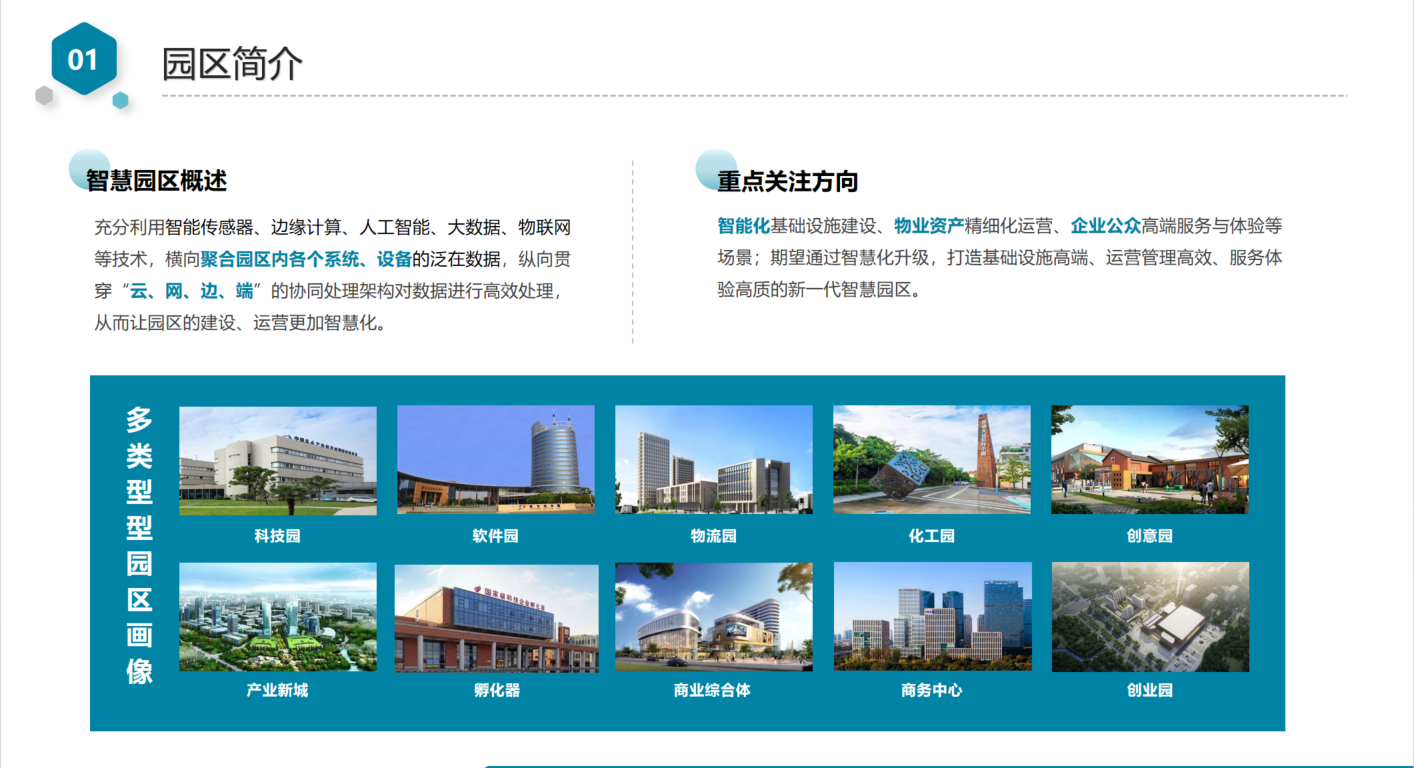Click the 化工园 picture
Image resolution: width=1414 pixels, height=768 pixels.
pos(932,460)
